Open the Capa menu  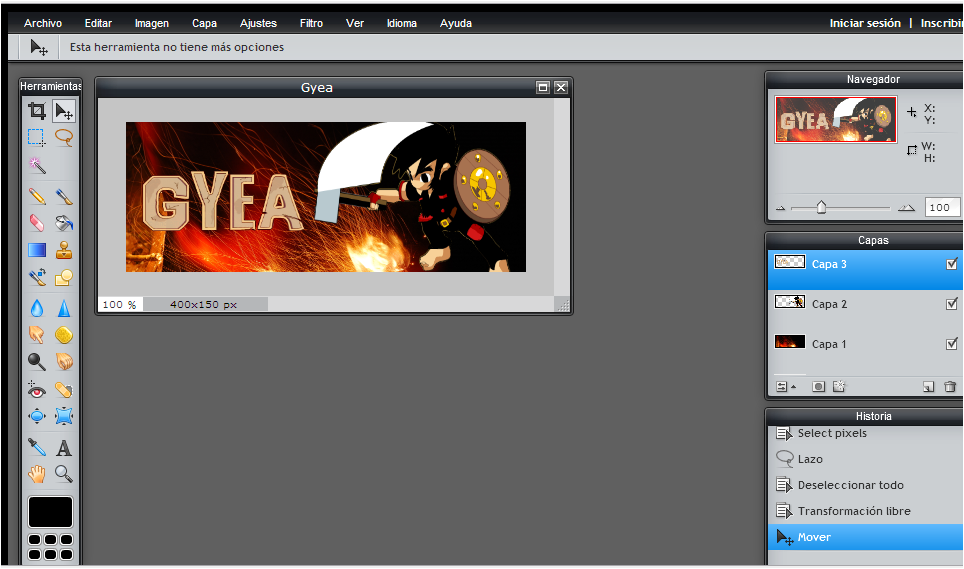[x=204, y=23]
